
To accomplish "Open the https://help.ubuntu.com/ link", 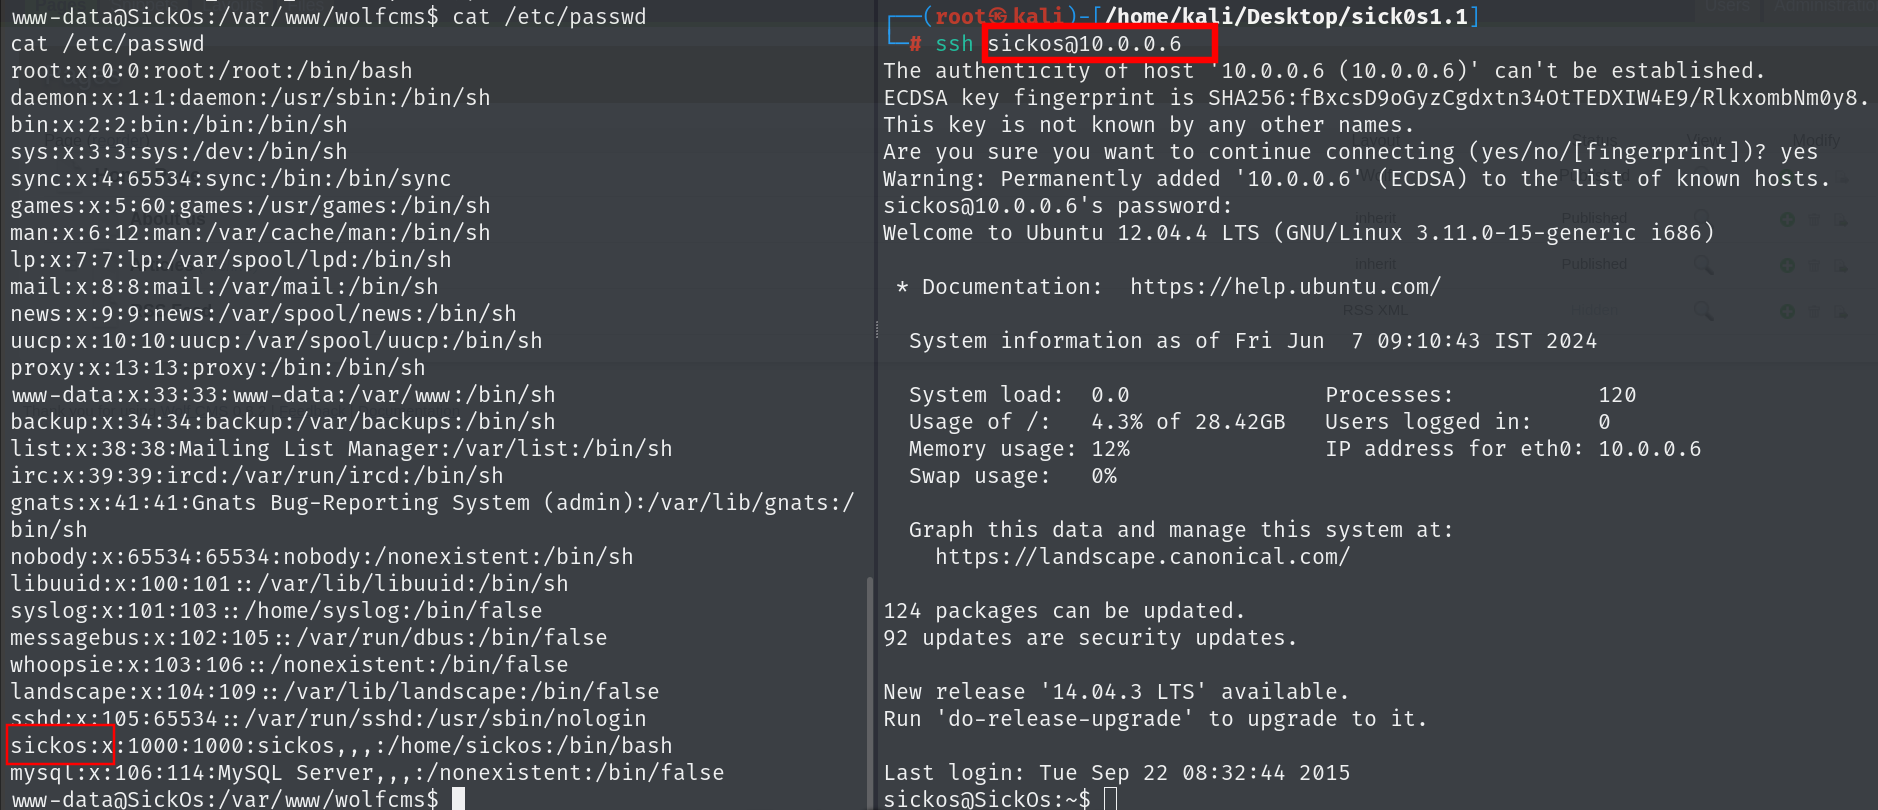I will [1286, 287].
